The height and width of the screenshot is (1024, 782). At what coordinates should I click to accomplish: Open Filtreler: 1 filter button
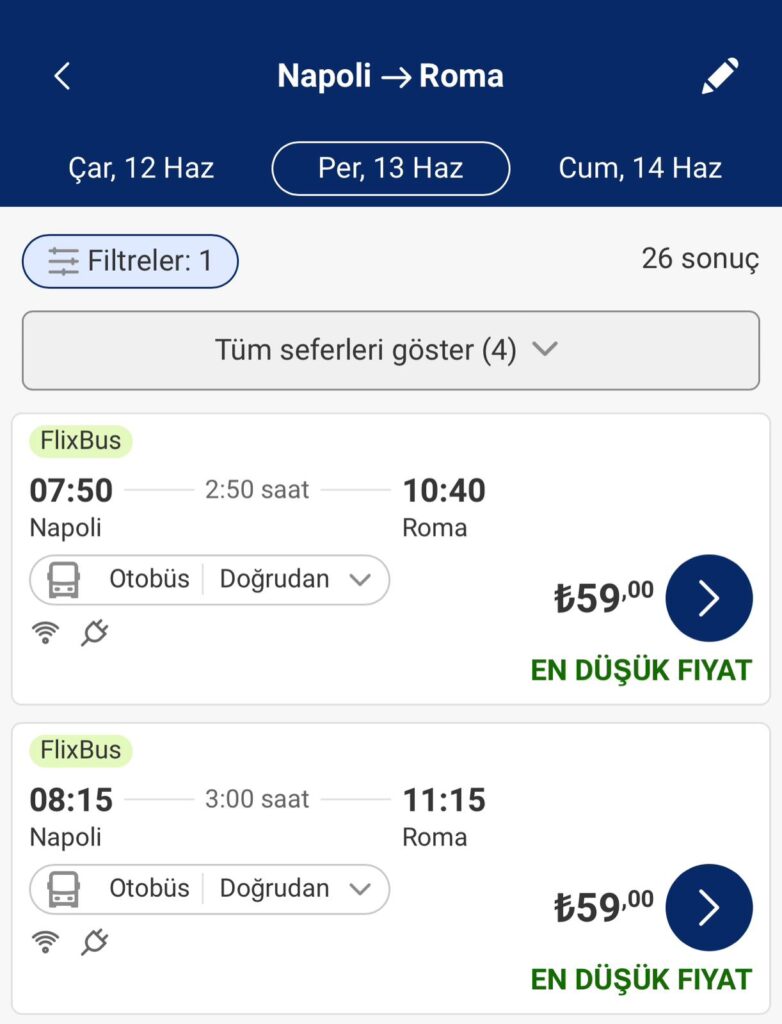tap(130, 261)
